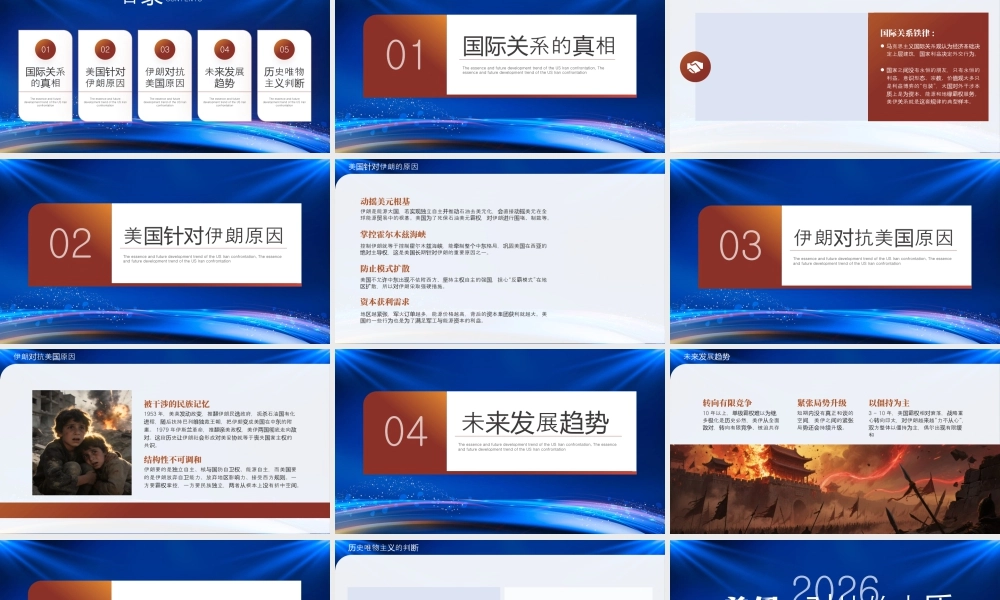This screenshot has width=1000, height=600.
Task: Open the section slide titled 04 未来发展趋势
Action: tap(500, 441)
